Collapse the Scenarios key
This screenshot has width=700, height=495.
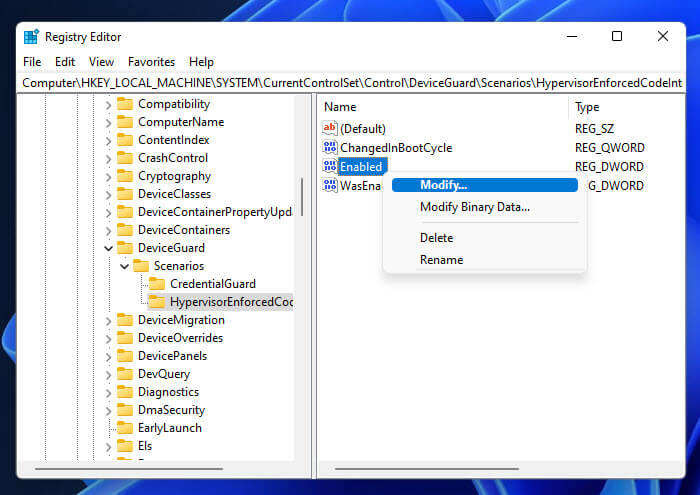[x=125, y=266]
